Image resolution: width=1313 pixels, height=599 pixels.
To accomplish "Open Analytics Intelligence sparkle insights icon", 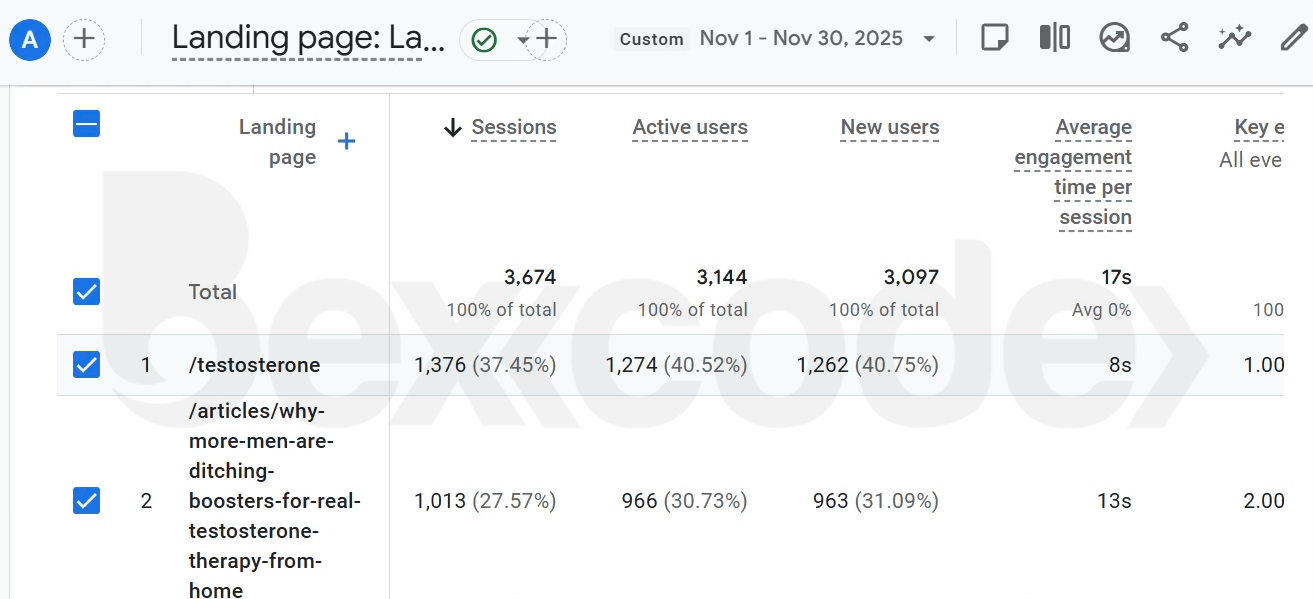I will point(1234,37).
